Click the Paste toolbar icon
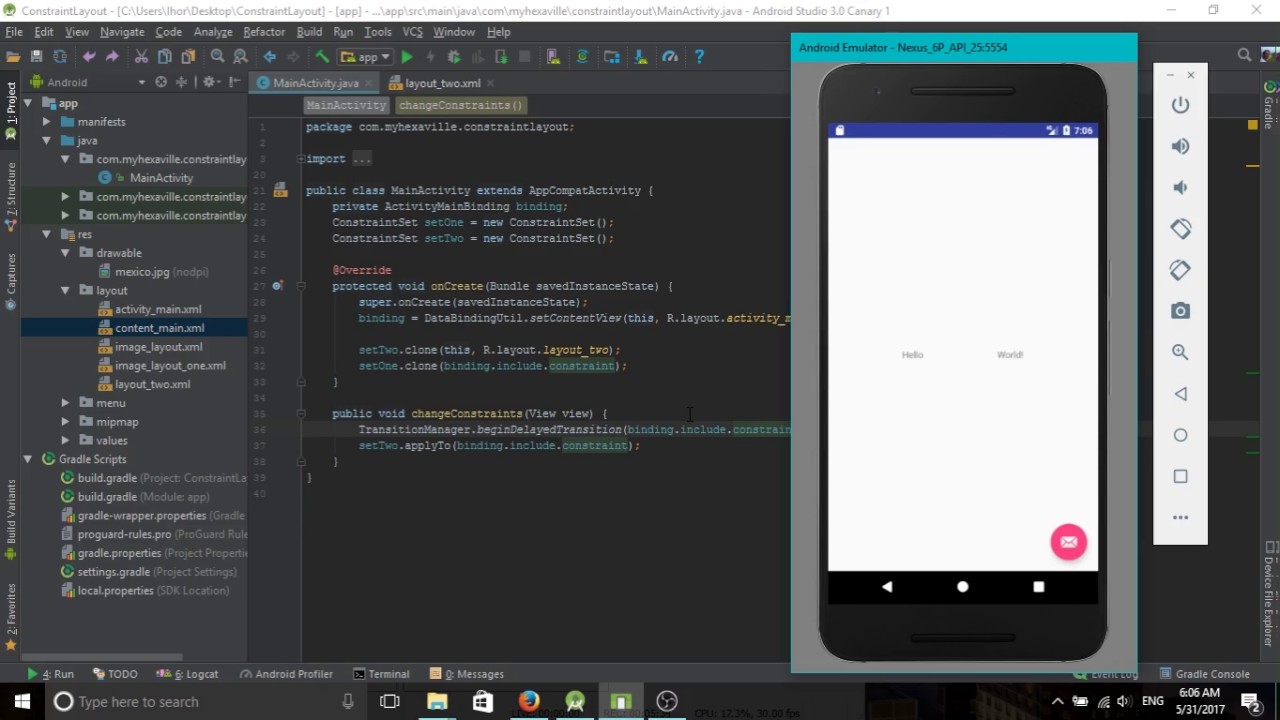The image size is (1280, 720). 187,57
